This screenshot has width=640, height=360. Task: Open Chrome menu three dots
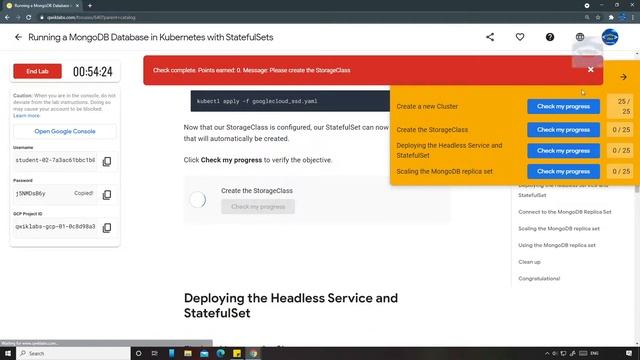click(x=633, y=18)
